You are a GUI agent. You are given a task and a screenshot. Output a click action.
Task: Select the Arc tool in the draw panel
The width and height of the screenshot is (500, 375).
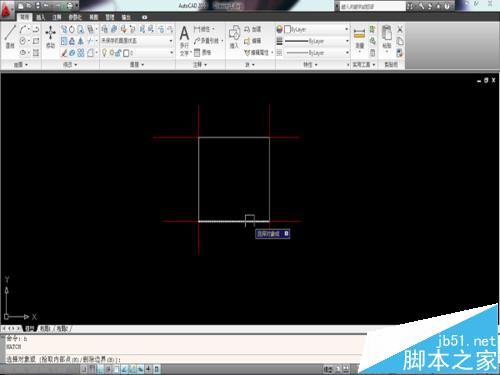pos(23,29)
